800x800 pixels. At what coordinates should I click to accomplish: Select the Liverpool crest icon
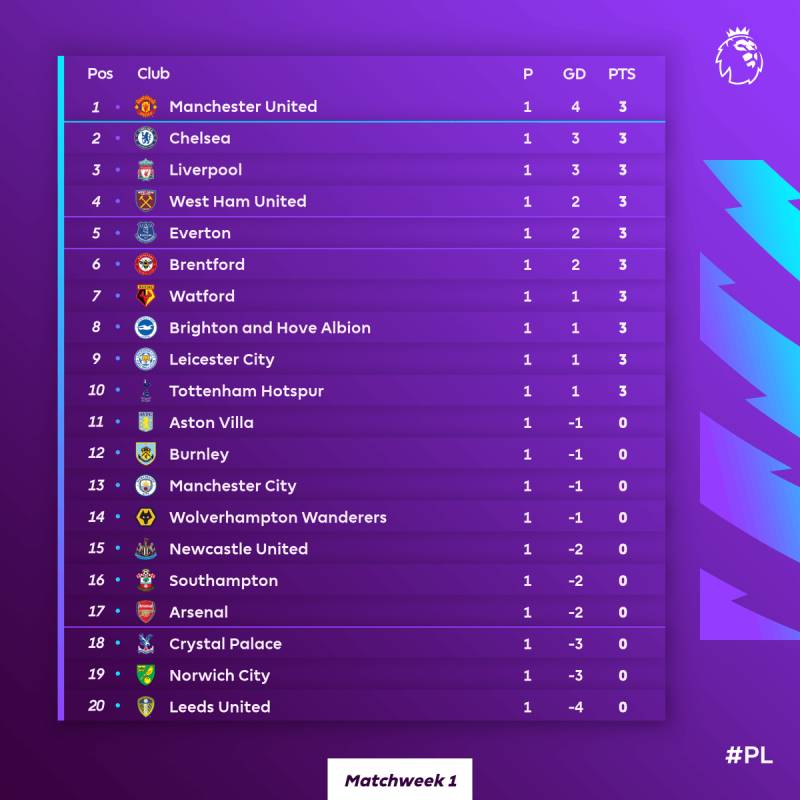click(x=146, y=170)
